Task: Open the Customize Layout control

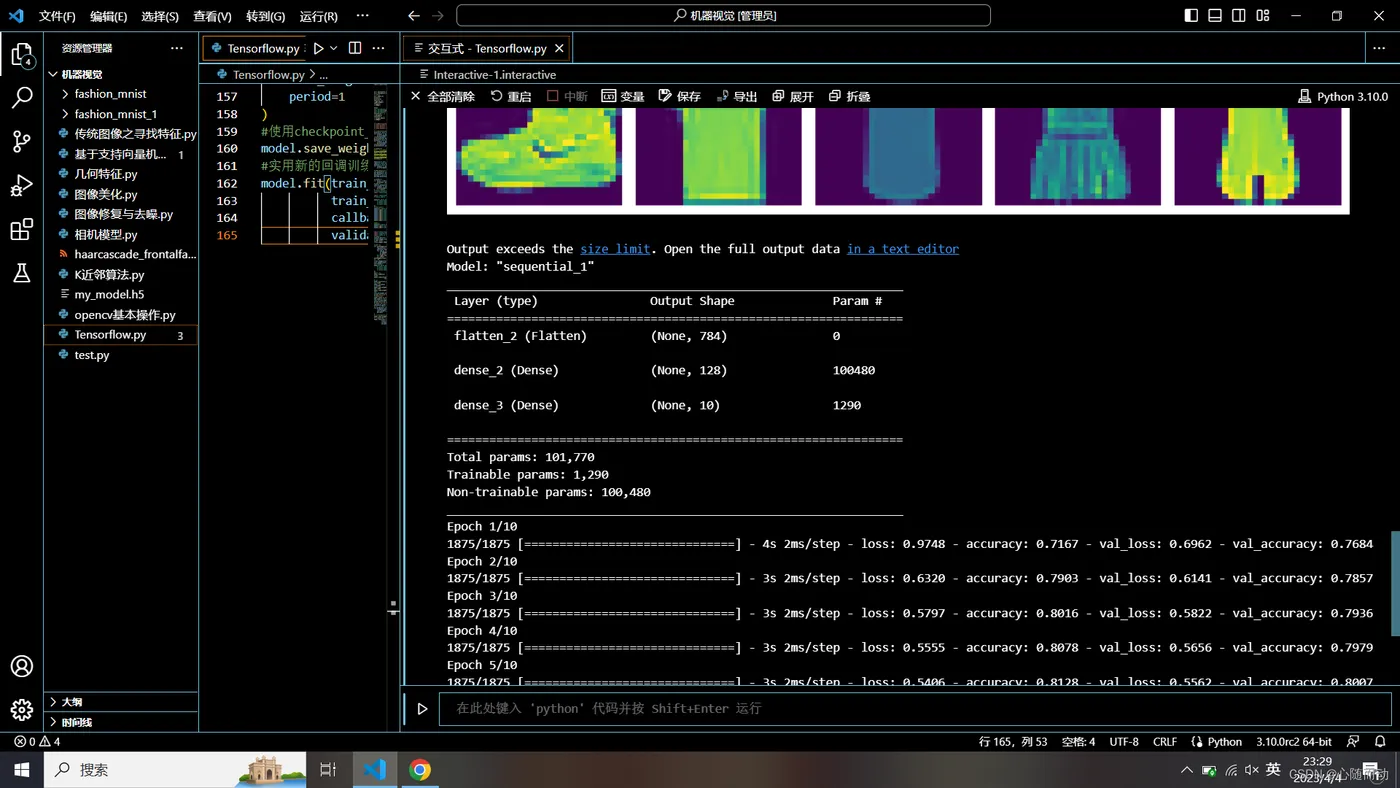Action: (x=1263, y=15)
